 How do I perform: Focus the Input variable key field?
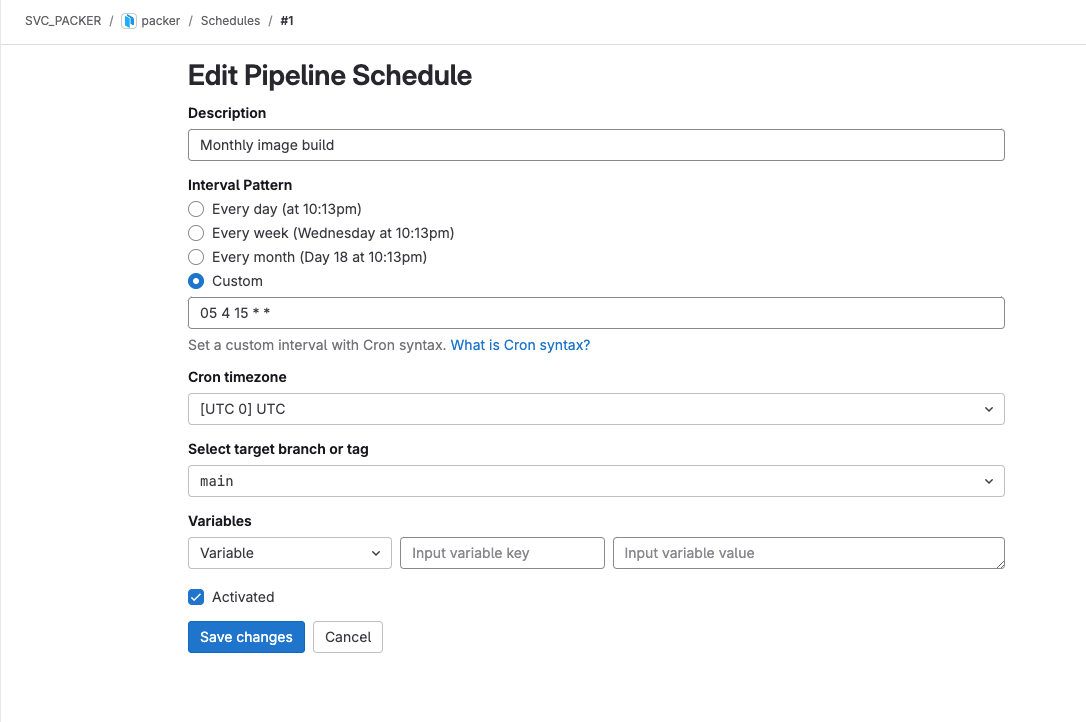pos(501,553)
